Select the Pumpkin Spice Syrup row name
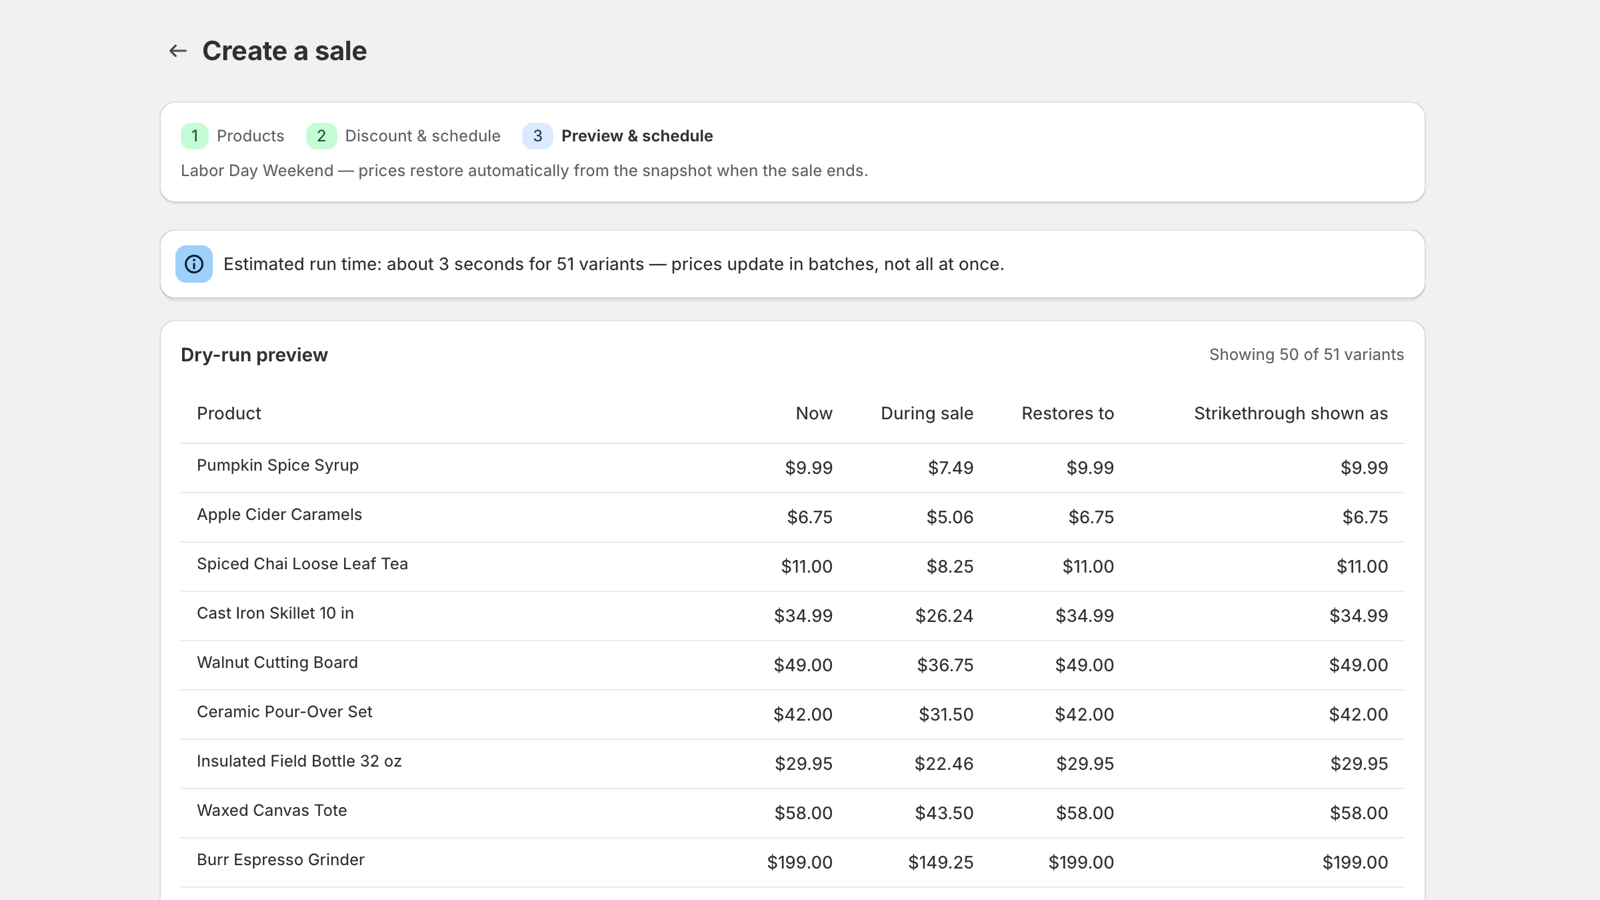1600x900 pixels. (x=278, y=465)
